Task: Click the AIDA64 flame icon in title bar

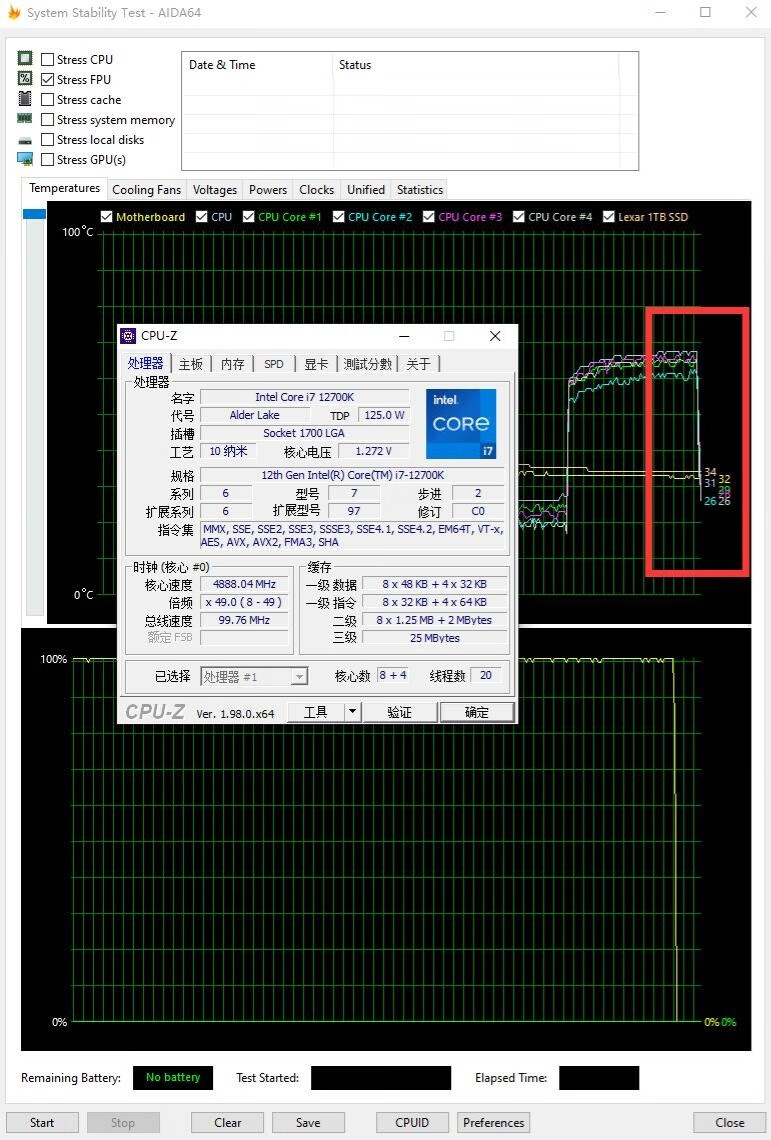Action: coord(14,12)
